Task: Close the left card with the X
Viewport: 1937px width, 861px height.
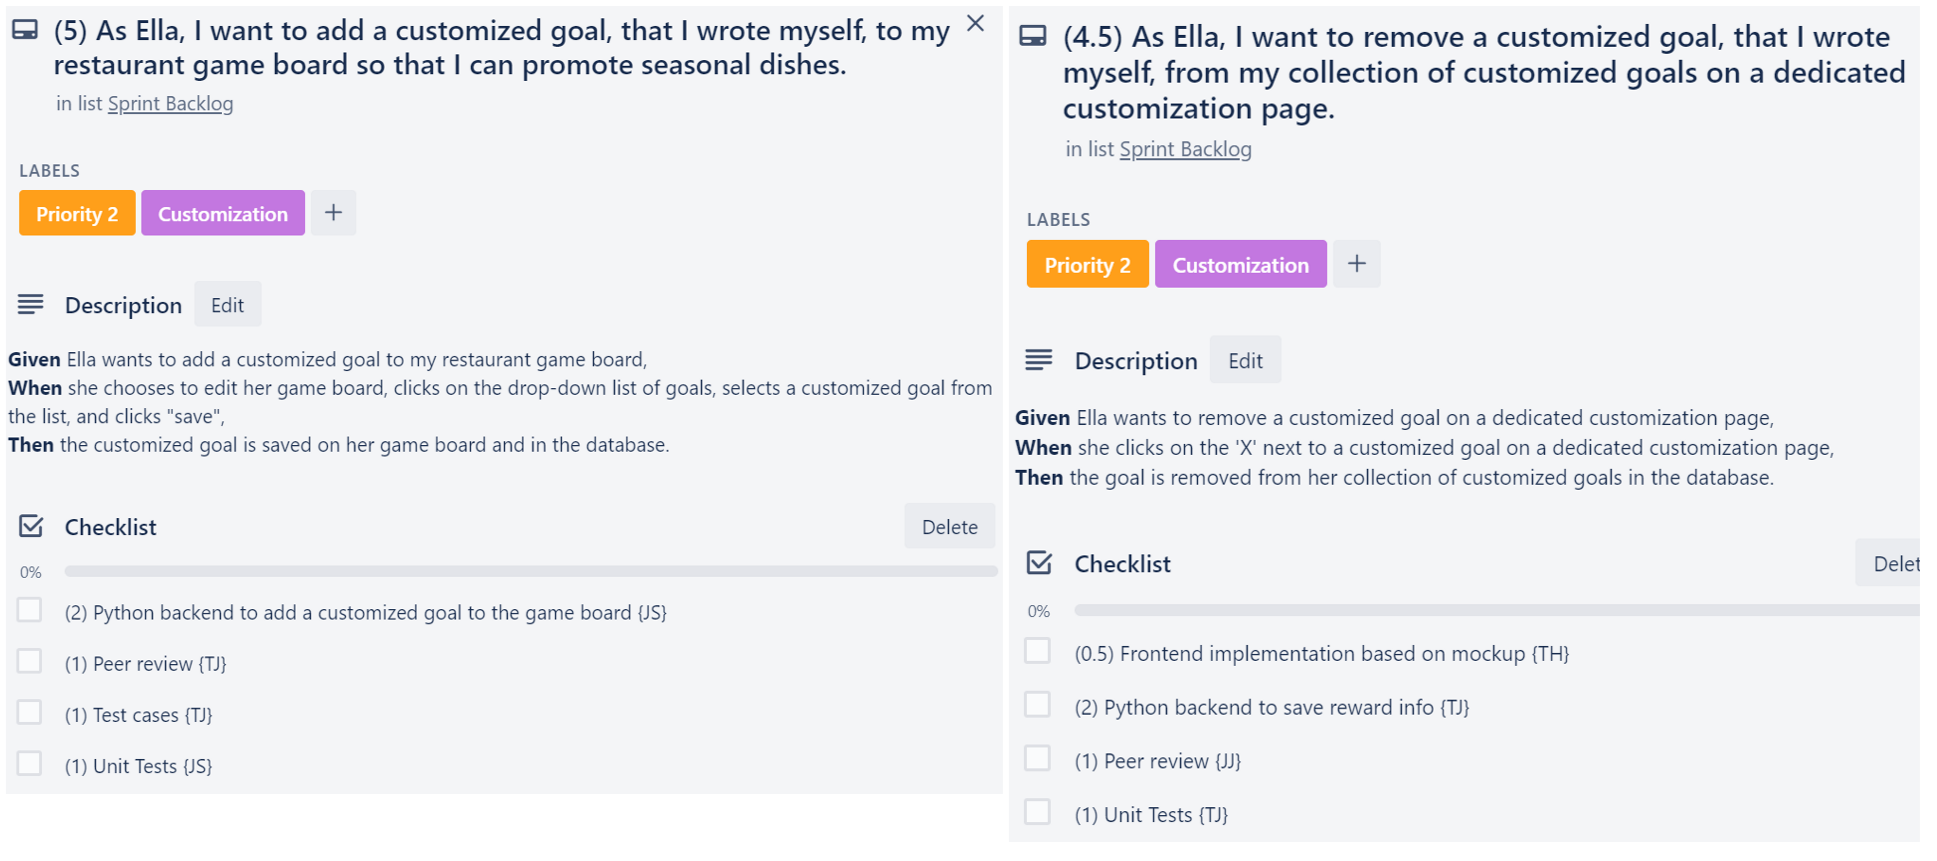Action: click(976, 23)
